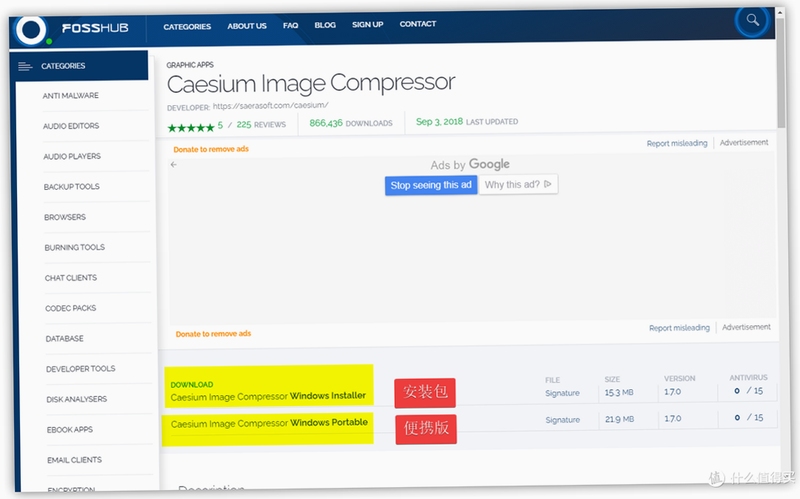Click the CATEGORIES sidebar header
800x499 pixels.
(x=80, y=66)
